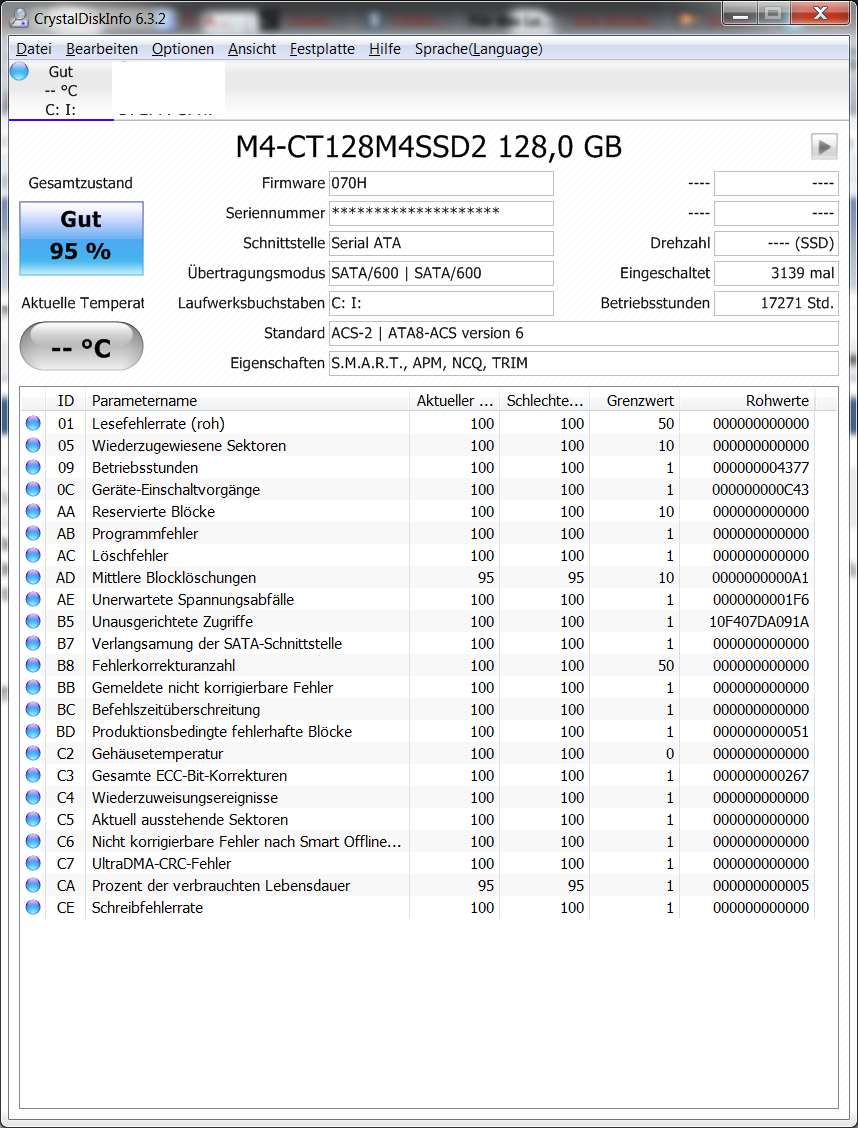Click the Schlechte column header
Image resolution: width=858 pixels, height=1128 pixels.
click(x=544, y=401)
